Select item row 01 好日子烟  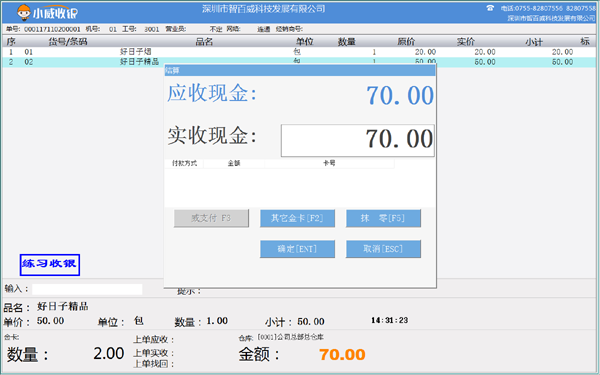pos(300,52)
